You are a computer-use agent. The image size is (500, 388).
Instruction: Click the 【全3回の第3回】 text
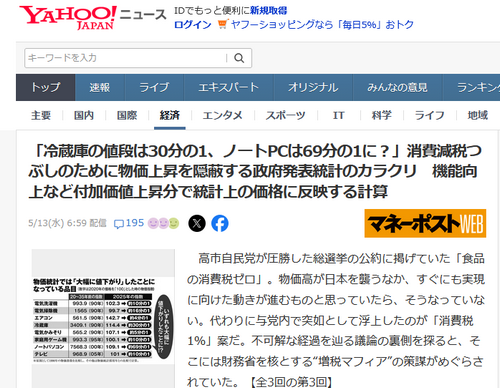point(291,382)
